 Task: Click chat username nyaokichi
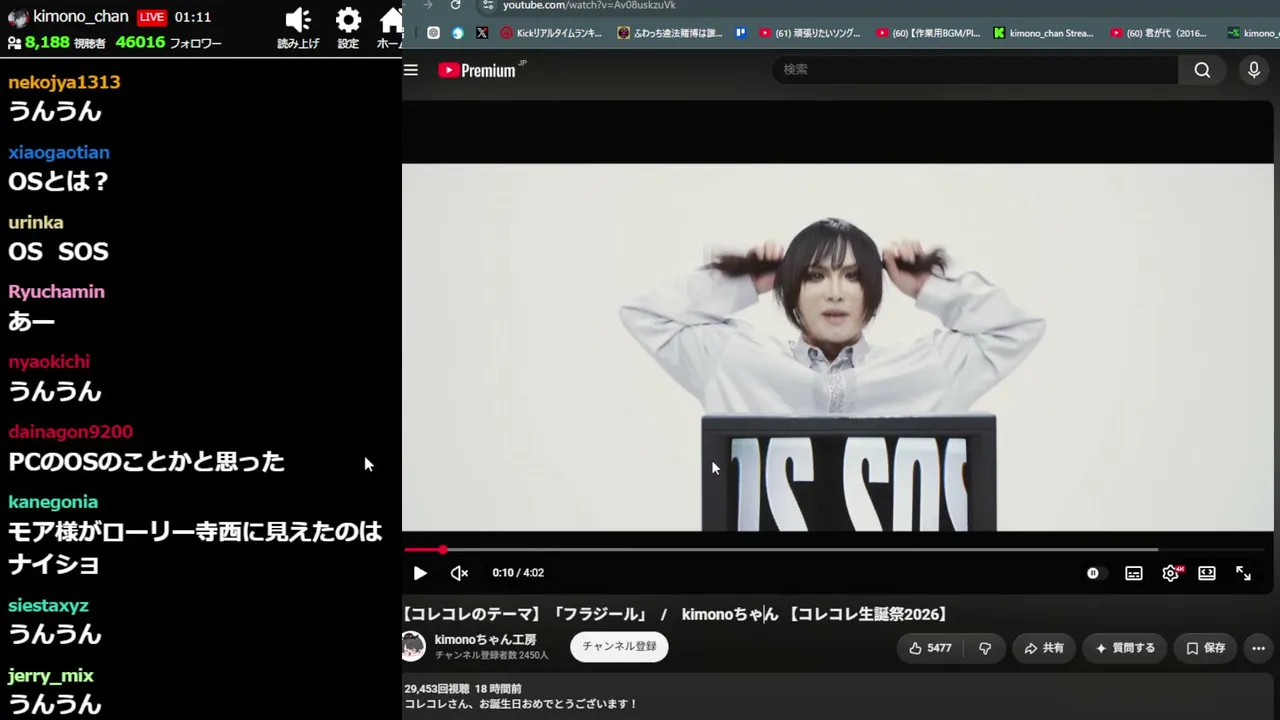tap(49, 362)
